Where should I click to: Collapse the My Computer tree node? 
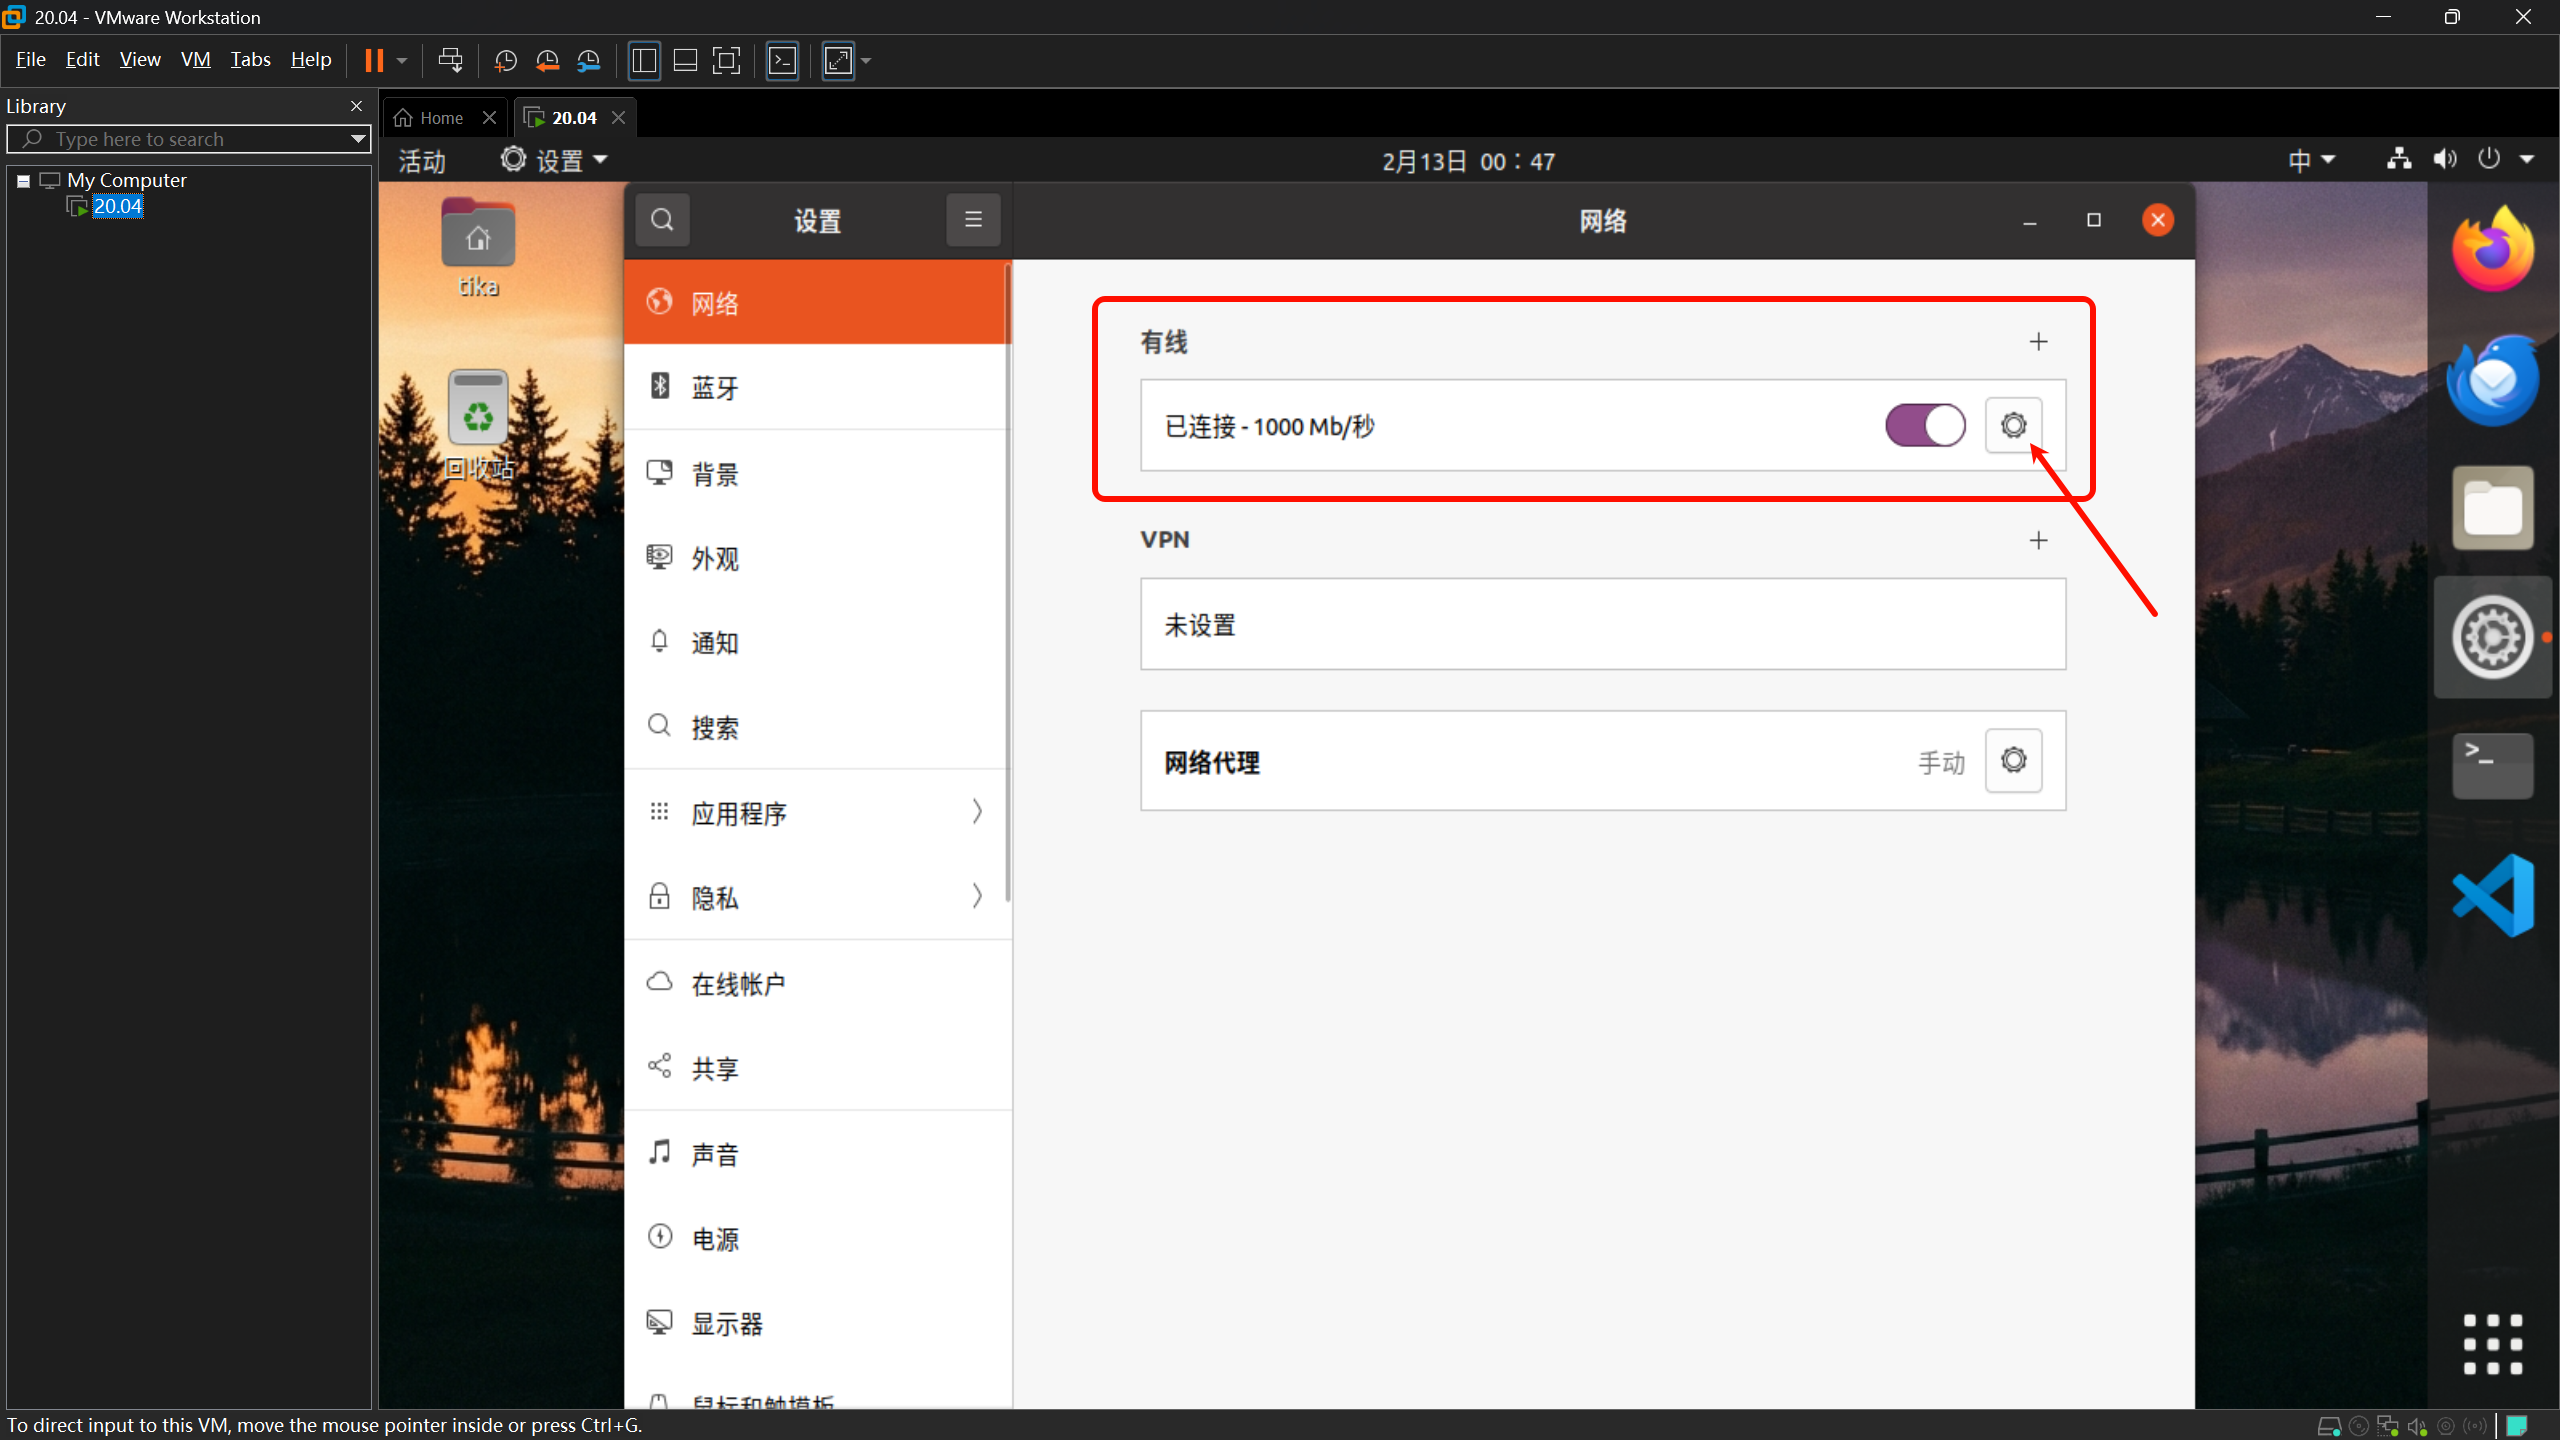(x=23, y=181)
